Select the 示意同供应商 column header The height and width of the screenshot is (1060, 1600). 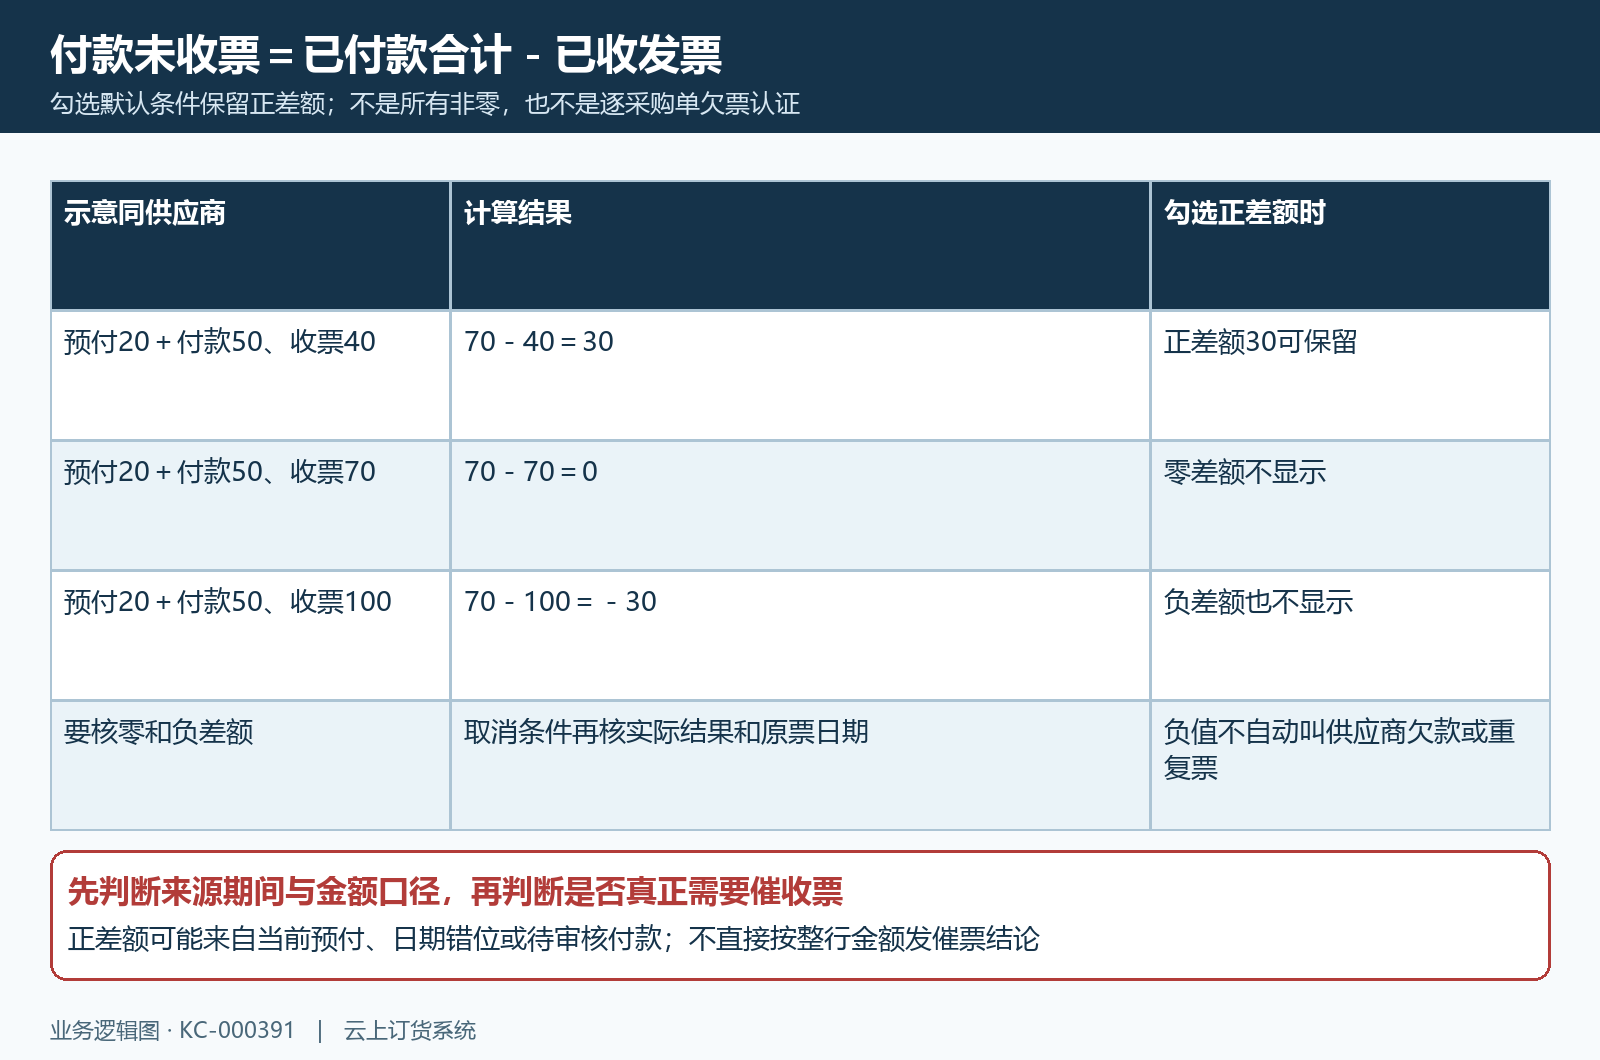coord(250,245)
